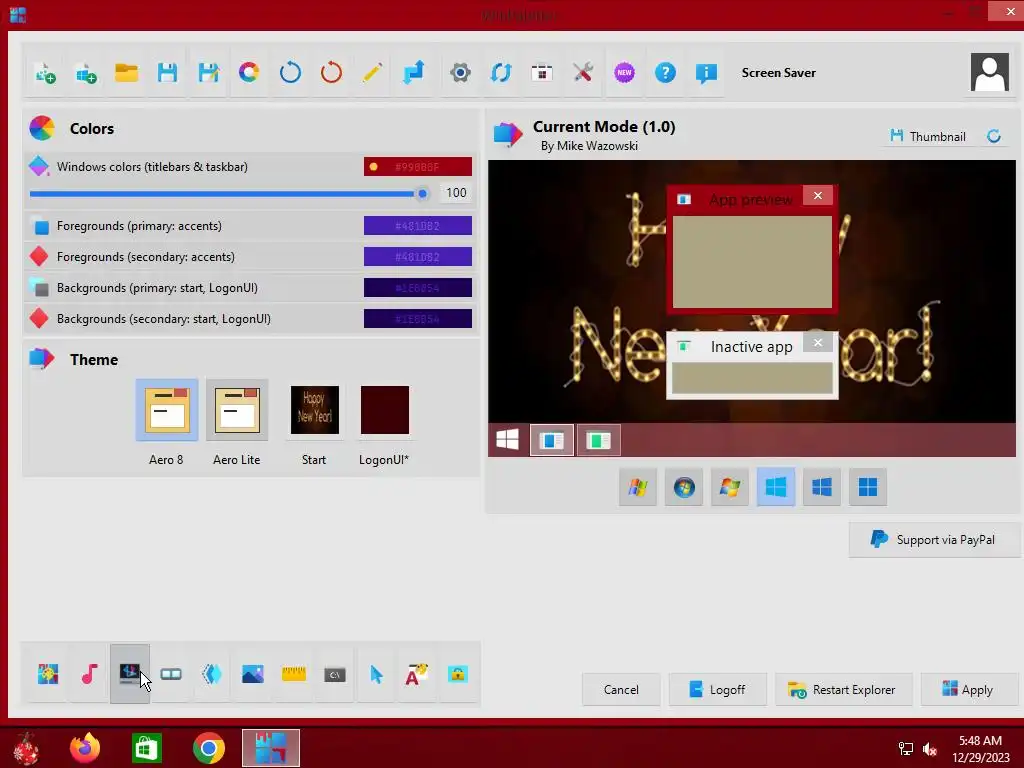
Task: Click the two-pane Alt+Tab style icon
Action: pos(171,674)
